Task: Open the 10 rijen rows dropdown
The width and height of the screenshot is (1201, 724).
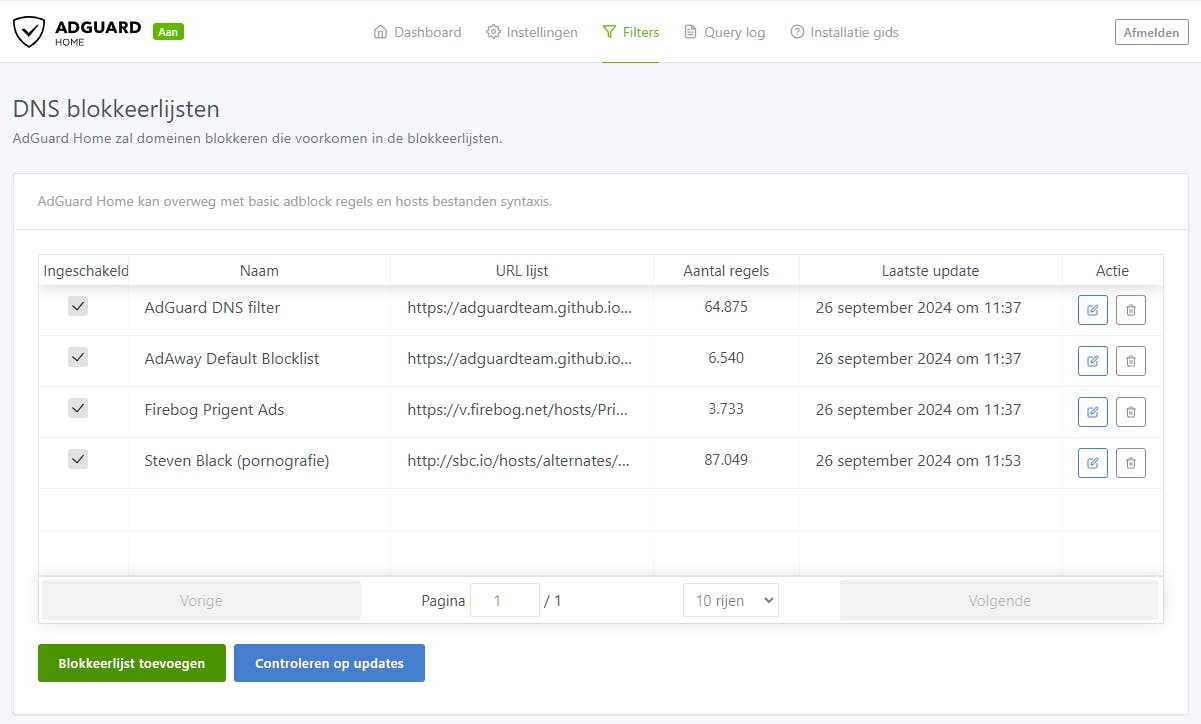Action: (x=731, y=600)
